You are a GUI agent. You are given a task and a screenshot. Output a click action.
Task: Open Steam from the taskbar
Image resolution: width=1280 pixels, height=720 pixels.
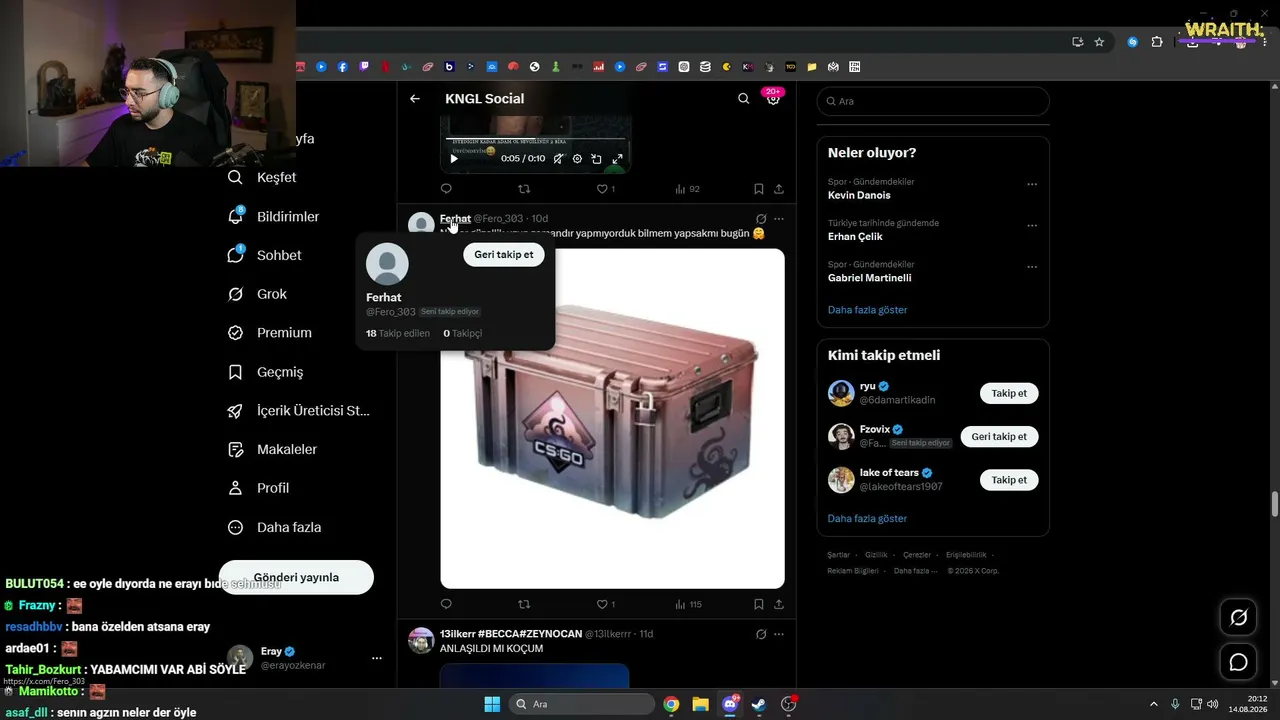pyautogui.click(x=759, y=704)
